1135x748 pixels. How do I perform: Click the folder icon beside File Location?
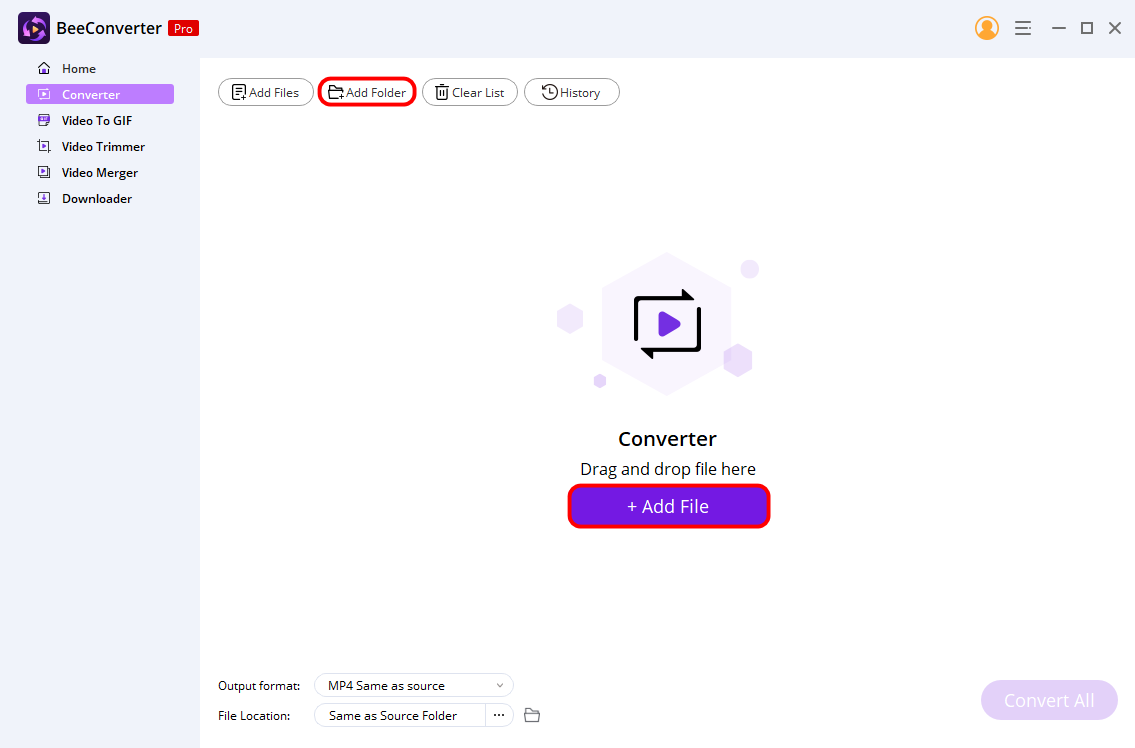pyautogui.click(x=531, y=714)
